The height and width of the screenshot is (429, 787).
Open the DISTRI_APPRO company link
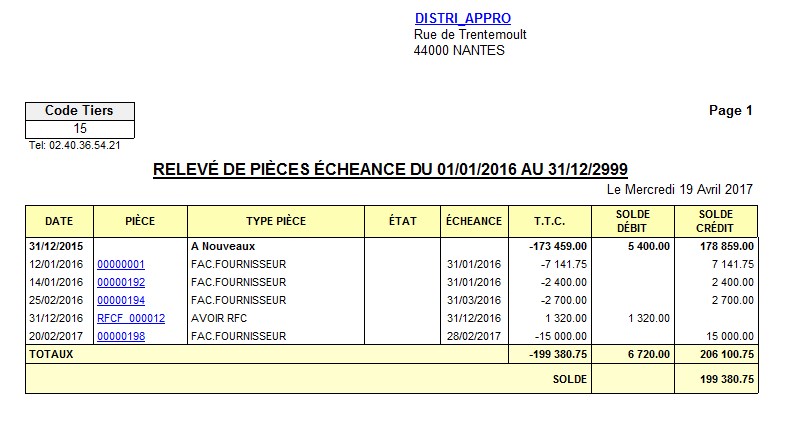click(462, 18)
